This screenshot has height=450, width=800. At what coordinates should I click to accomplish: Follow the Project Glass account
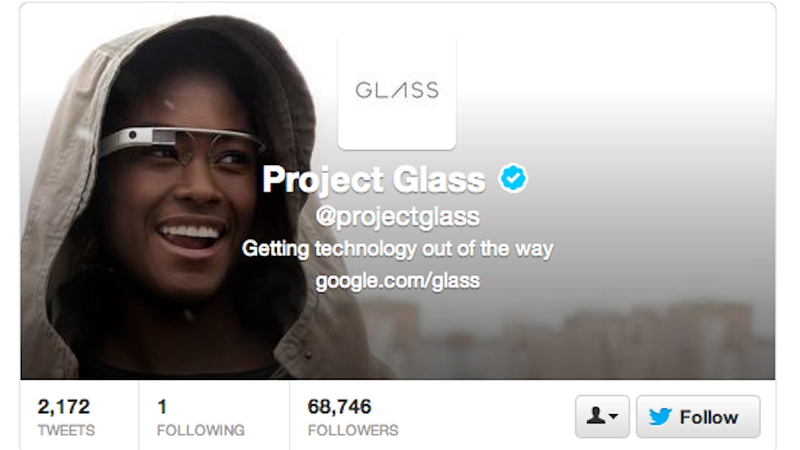[698, 416]
